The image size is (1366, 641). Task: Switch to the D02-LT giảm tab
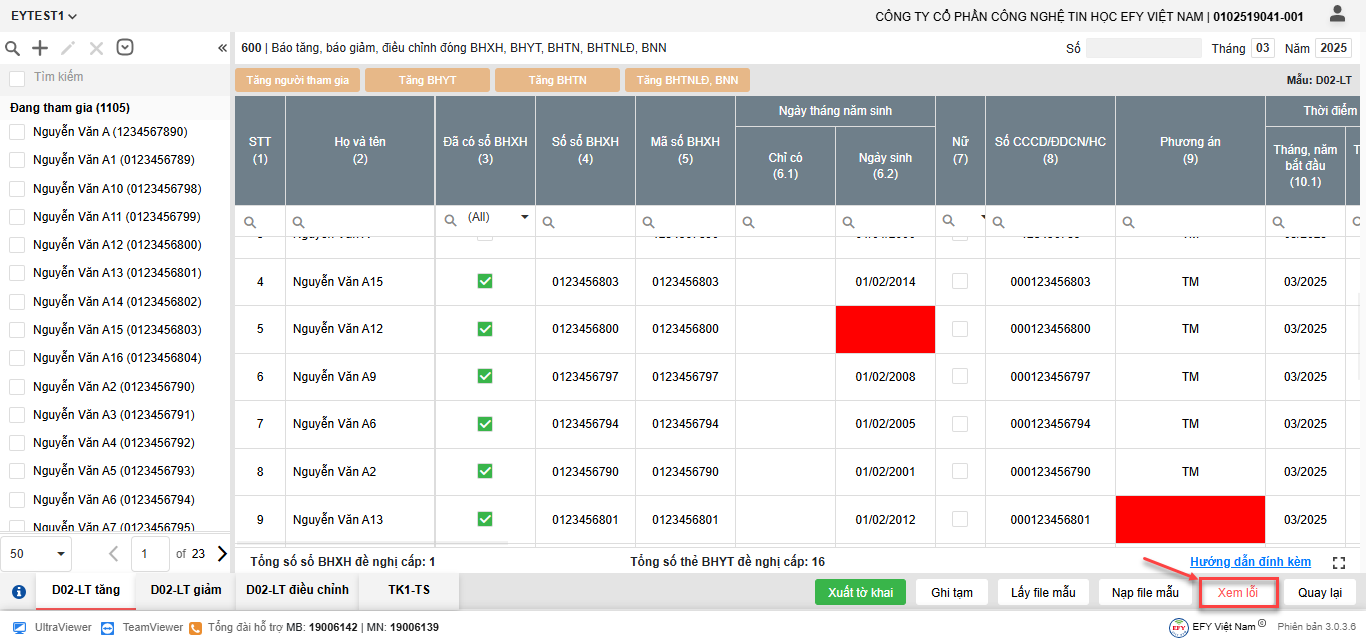point(186,590)
